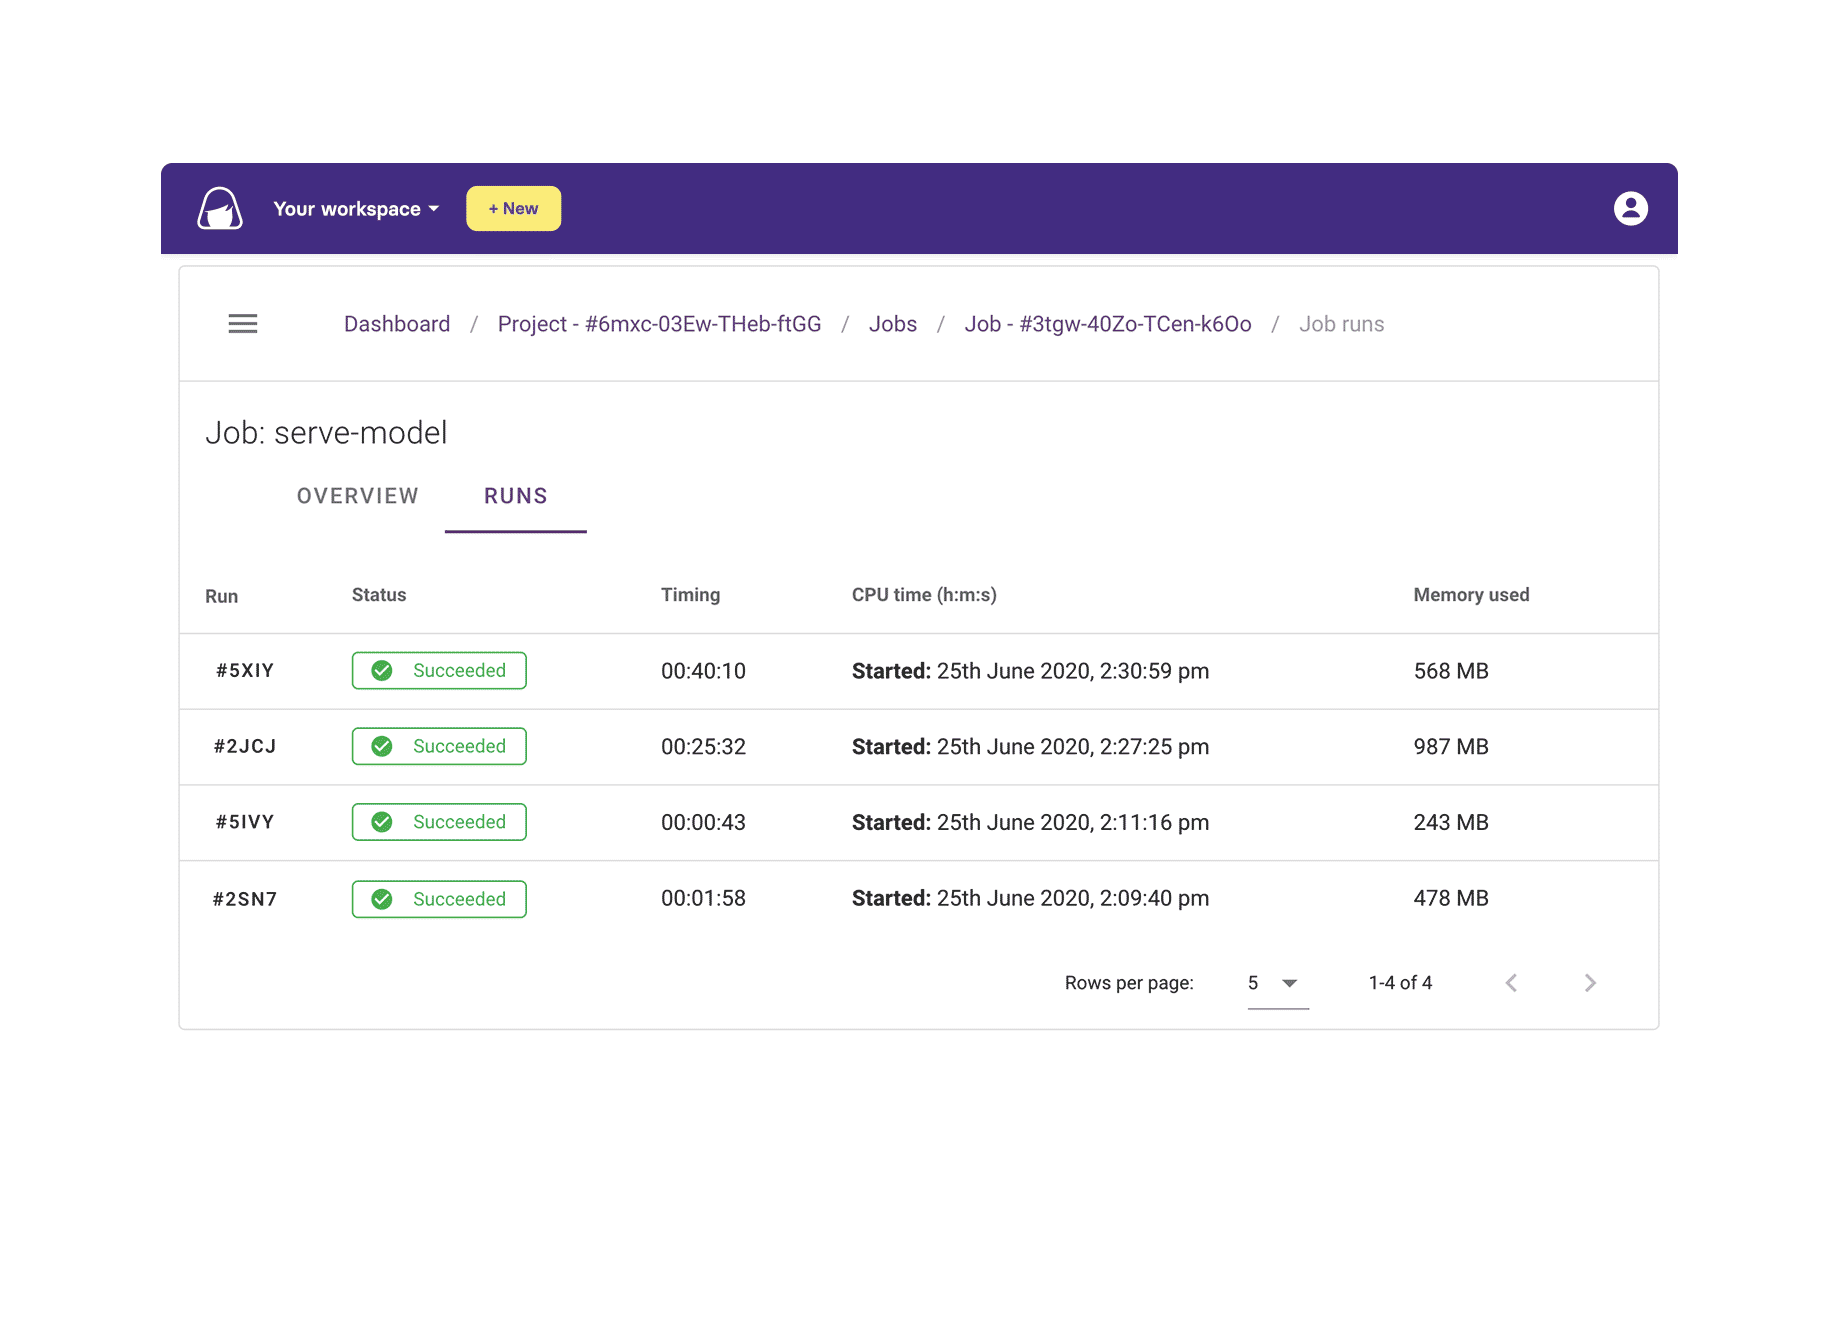The height and width of the screenshot is (1343, 1837).
Task: Open the Dashboard breadcrumb link
Action: [x=396, y=323]
